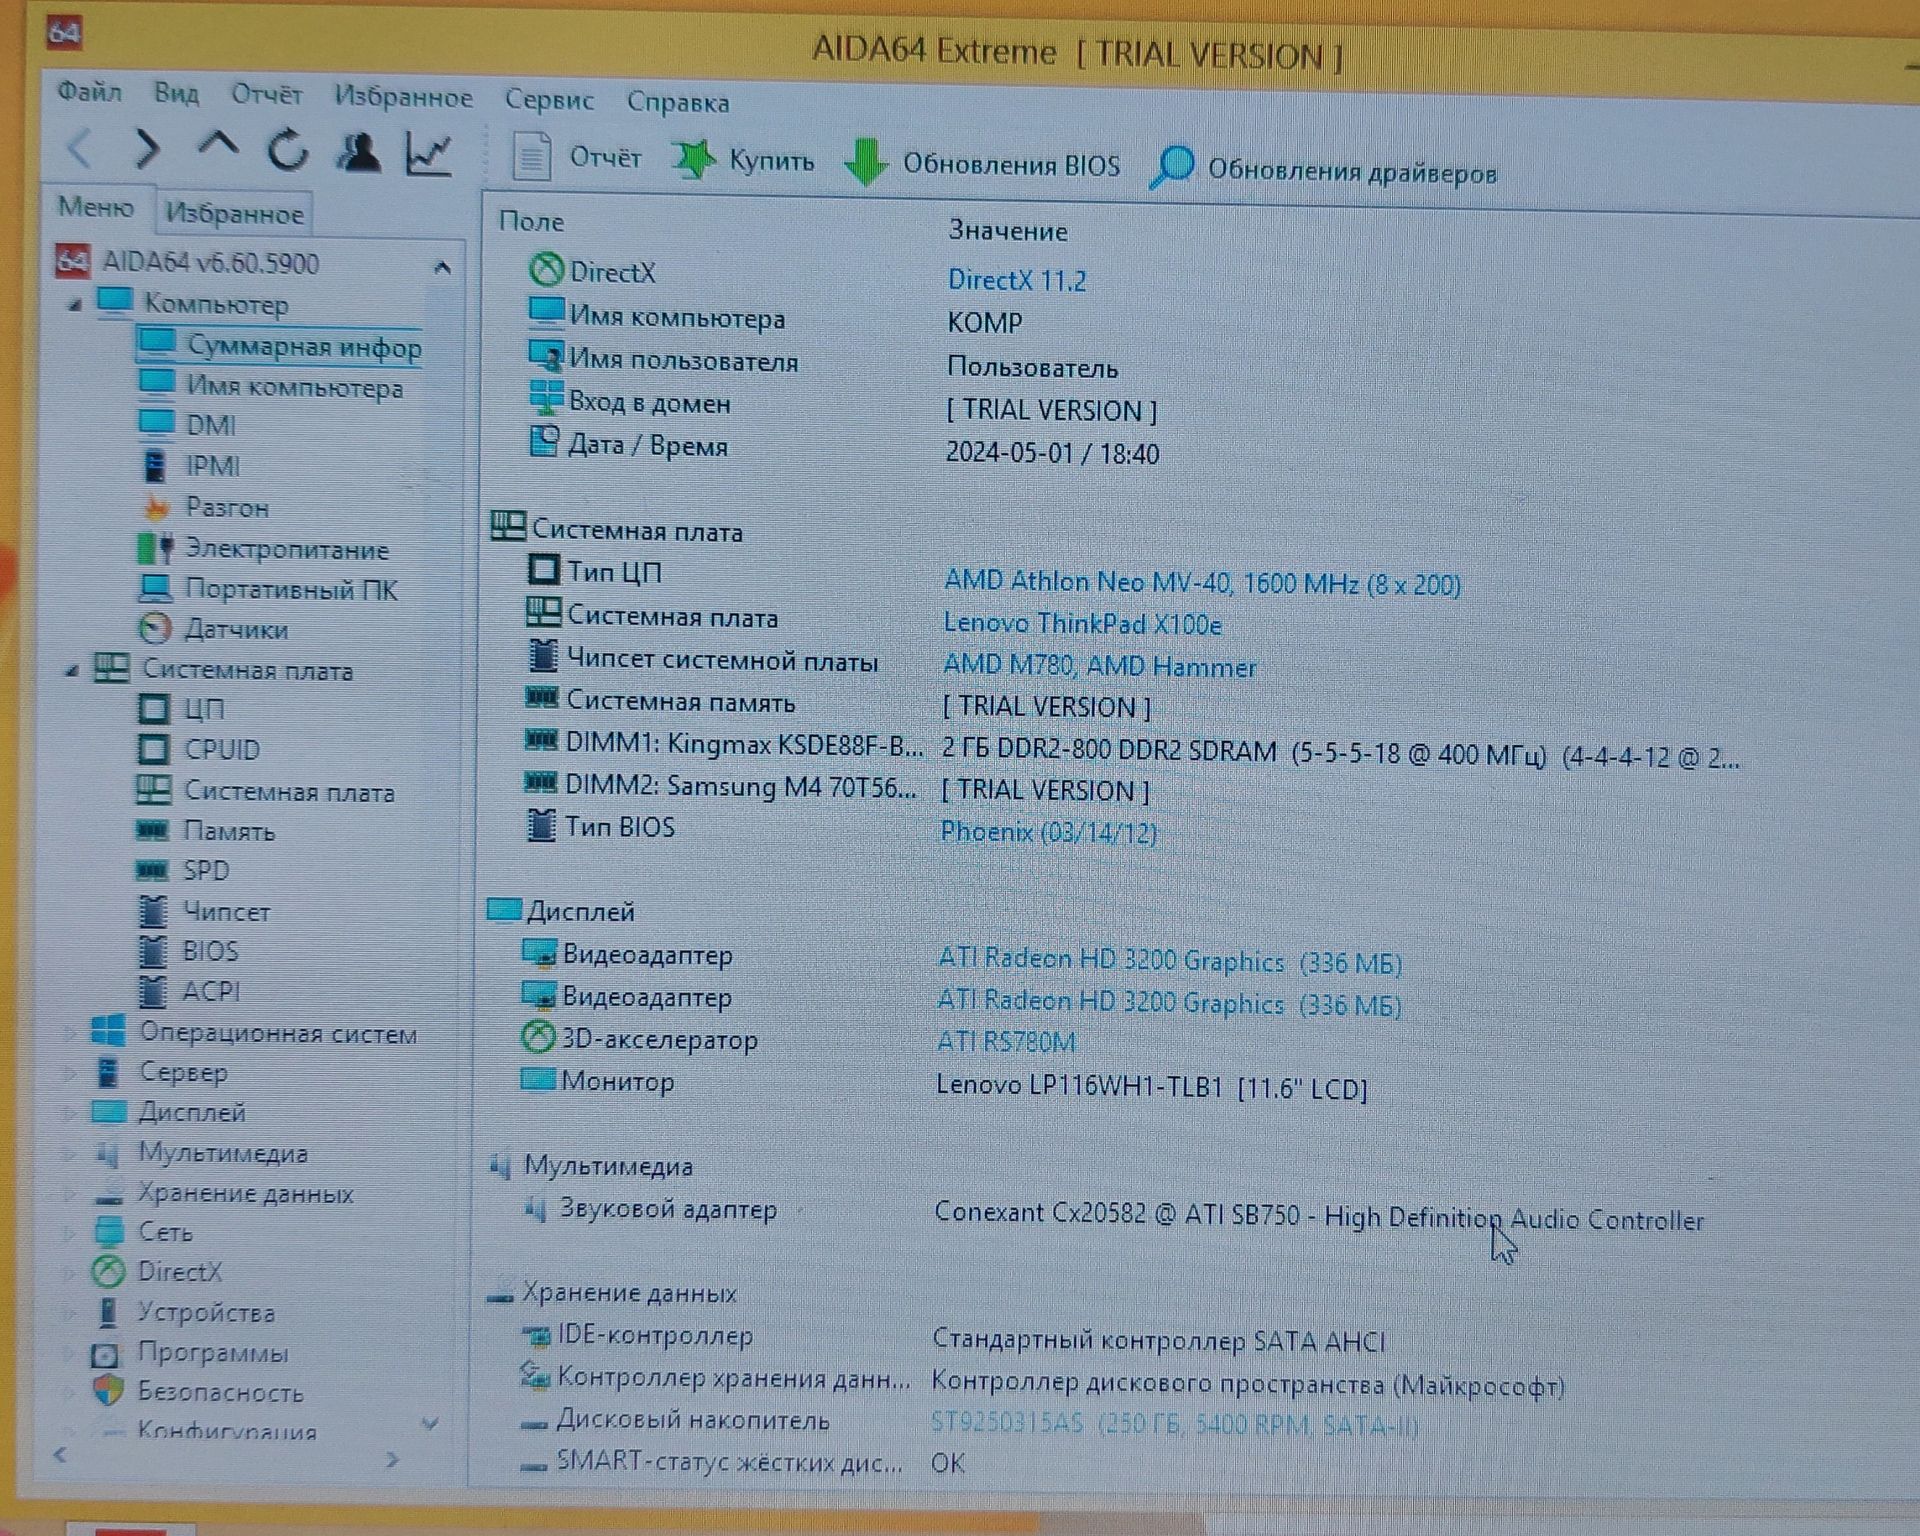
Task: Click the tree horizontal scrollbar right arrow
Action: click(x=392, y=1459)
